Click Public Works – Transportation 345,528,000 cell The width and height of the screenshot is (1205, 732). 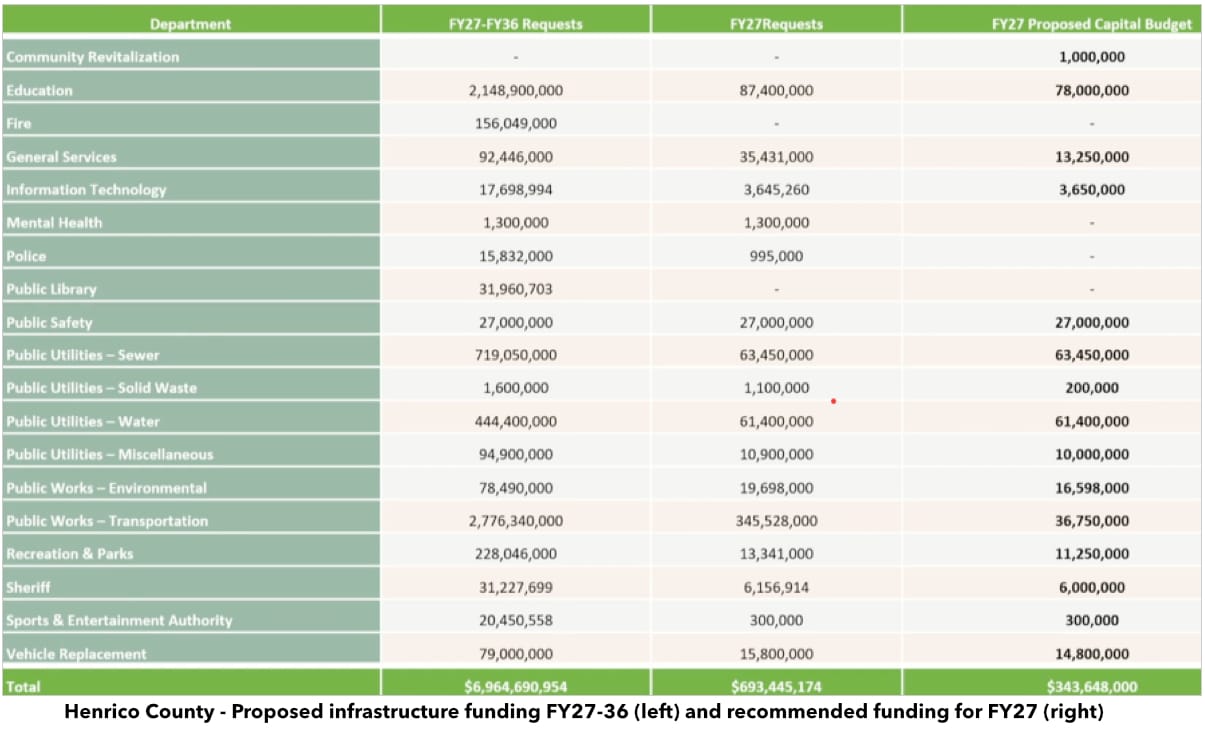[776, 521]
